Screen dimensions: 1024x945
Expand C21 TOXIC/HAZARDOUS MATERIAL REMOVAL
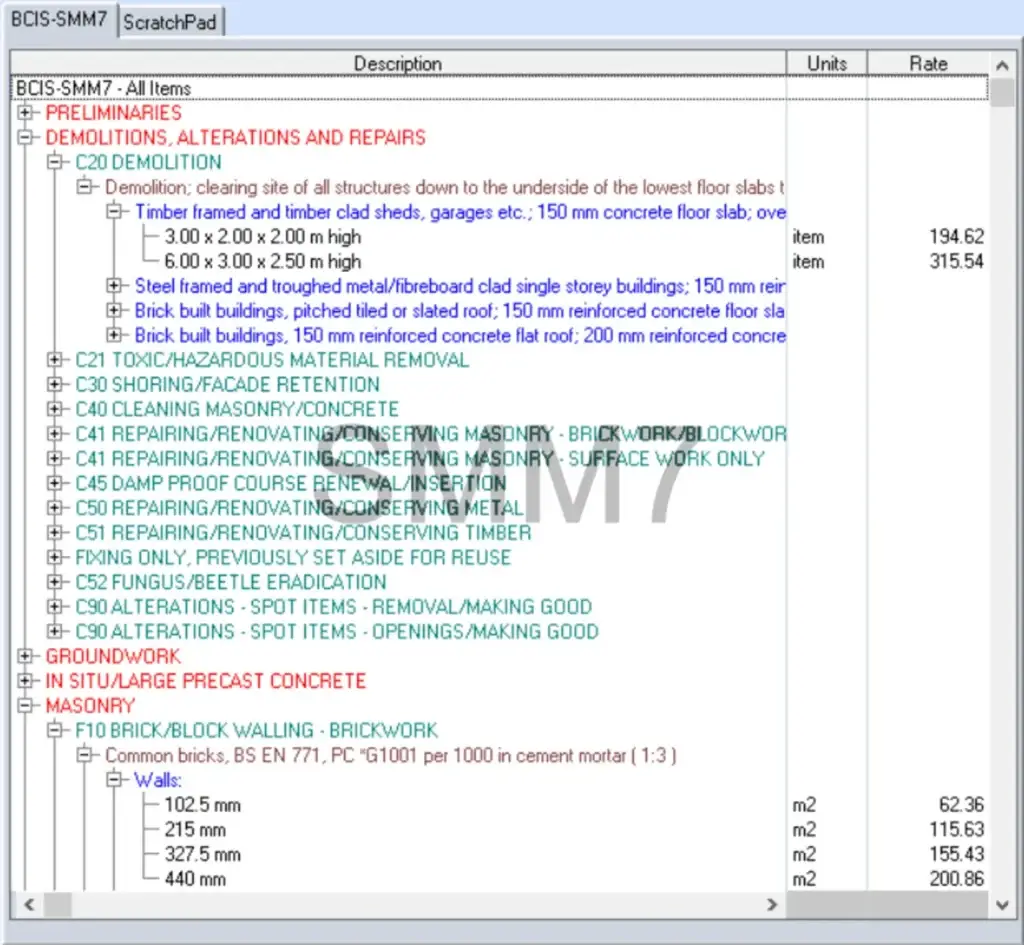click(56, 360)
